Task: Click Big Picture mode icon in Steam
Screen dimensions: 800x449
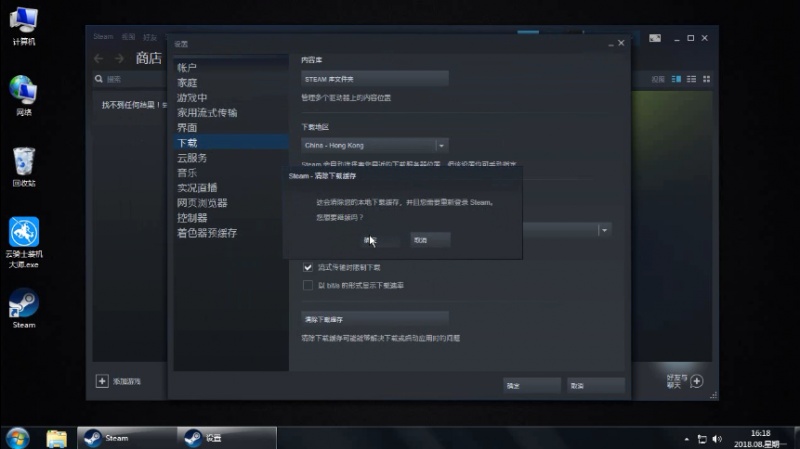Action: [655, 38]
